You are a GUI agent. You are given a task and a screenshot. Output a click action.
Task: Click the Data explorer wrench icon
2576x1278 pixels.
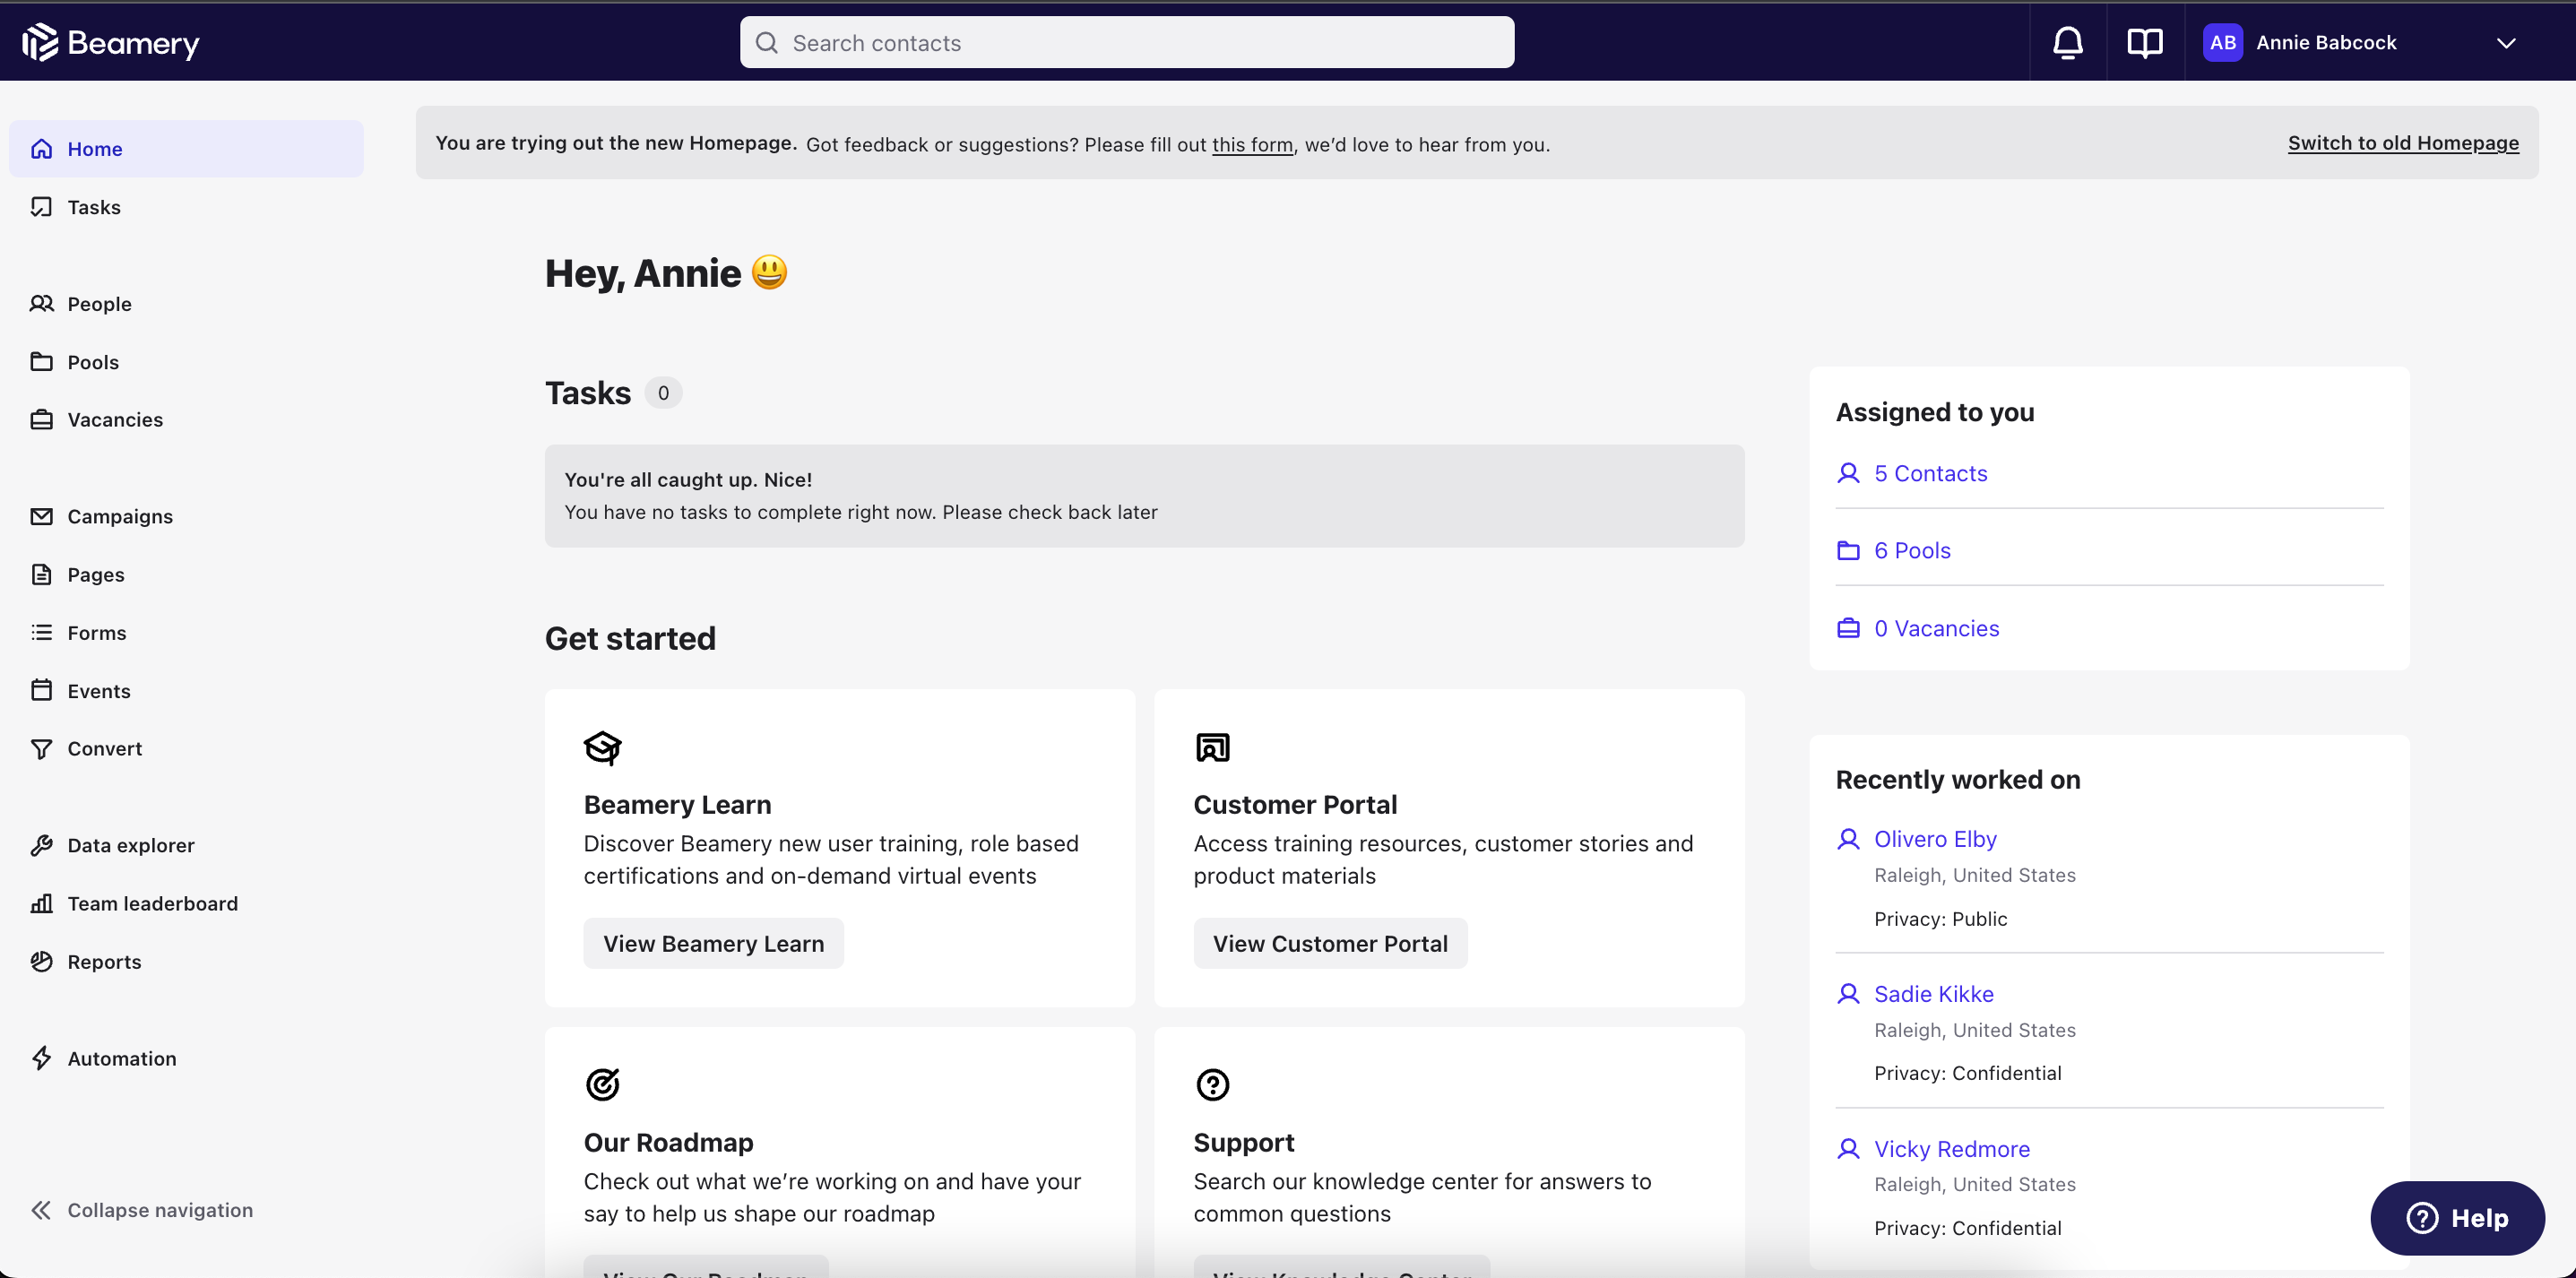point(41,845)
